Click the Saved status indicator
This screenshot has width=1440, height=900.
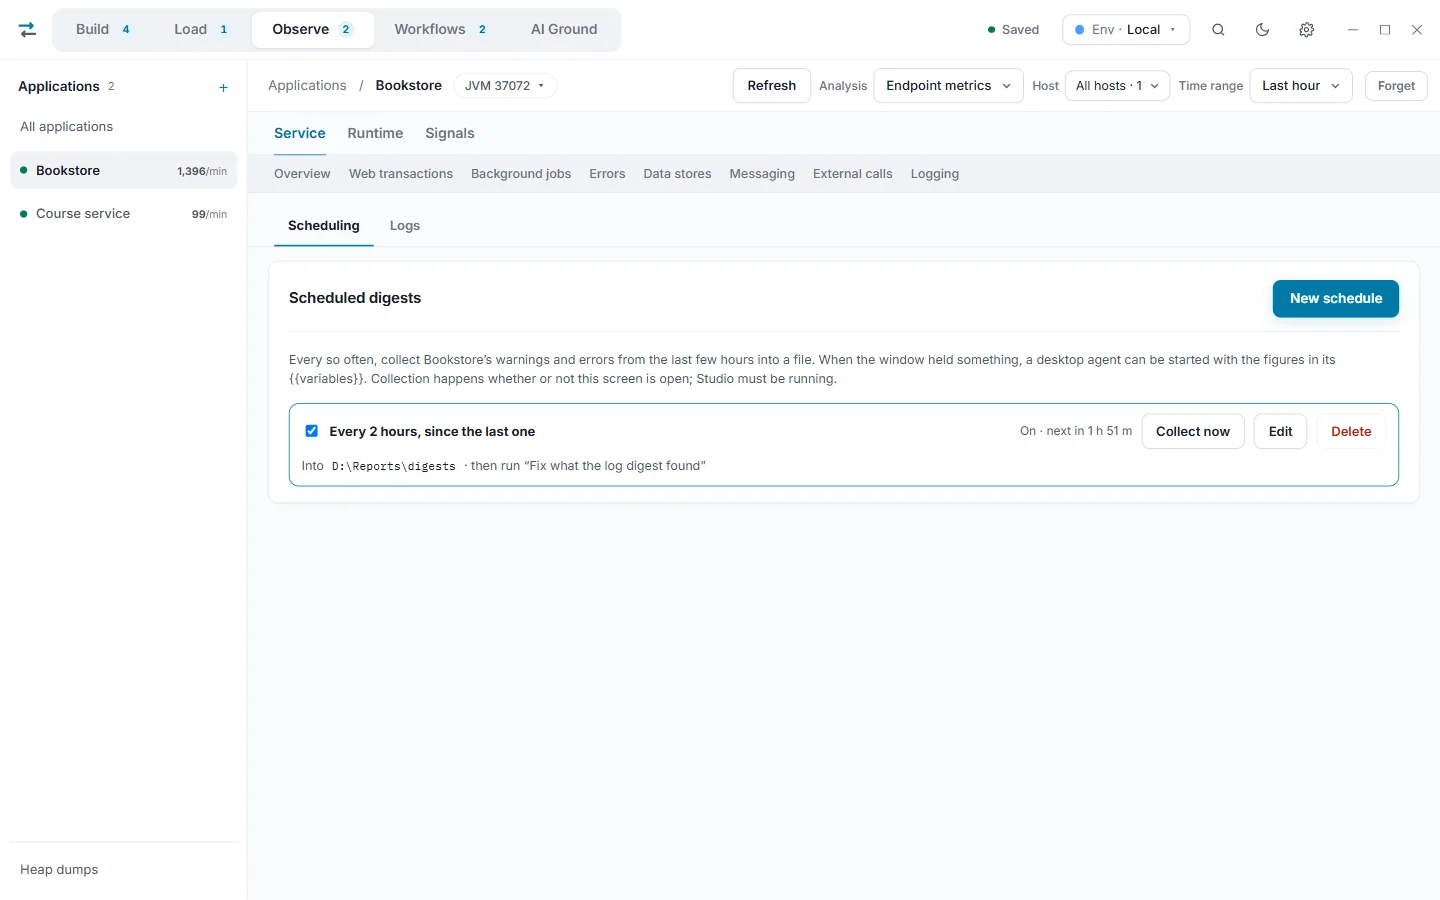pos(1013,30)
